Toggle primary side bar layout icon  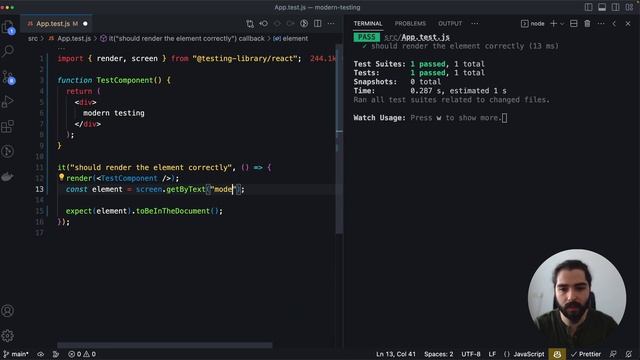(589, 7)
